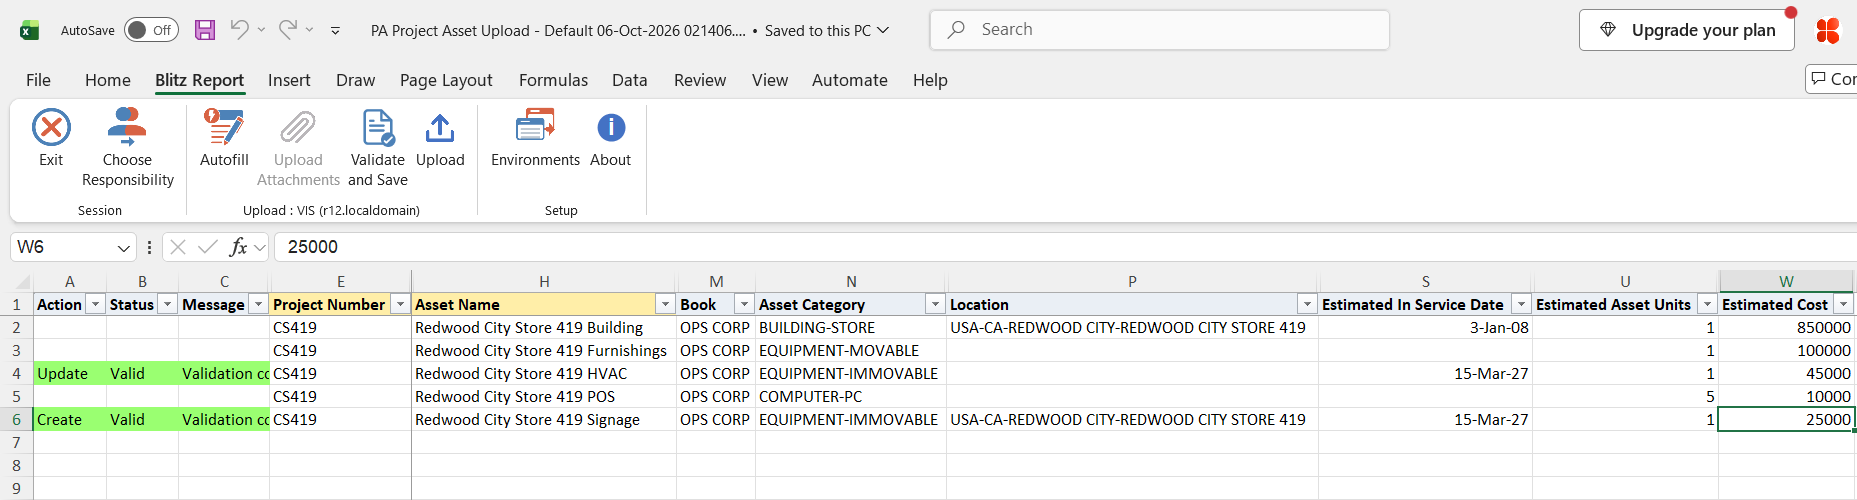Screen dimensions: 1857x500
Task: Redo the last action
Action: (288, 30)
